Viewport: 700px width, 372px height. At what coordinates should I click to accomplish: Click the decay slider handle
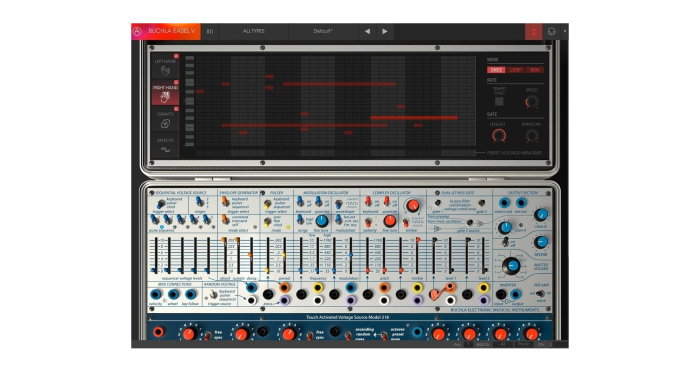(250, 255)
